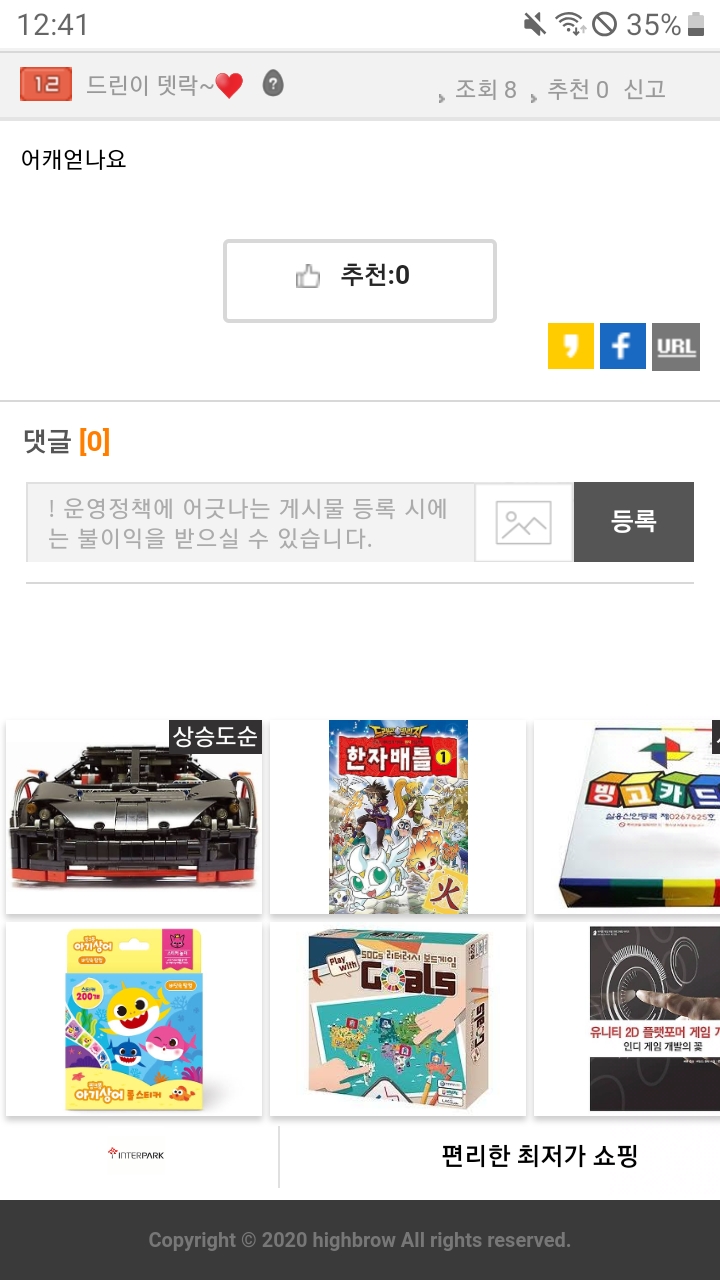
Task: Tap 편리한 최저가 쇼핑 banner link
Action: [x=540, y=1157]
